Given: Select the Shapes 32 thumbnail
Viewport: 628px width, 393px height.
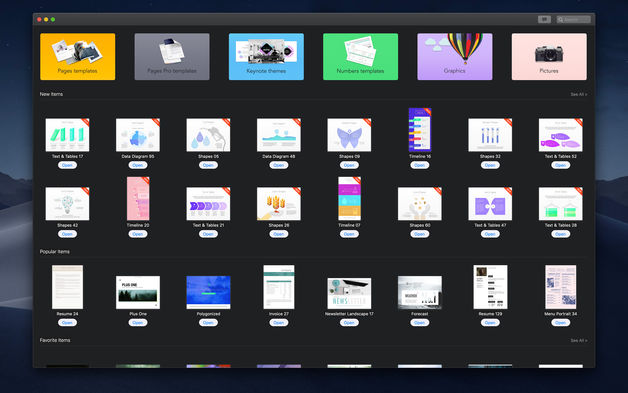Looking at the screenshot, I should pyautogui.click(x=490, y=135).
